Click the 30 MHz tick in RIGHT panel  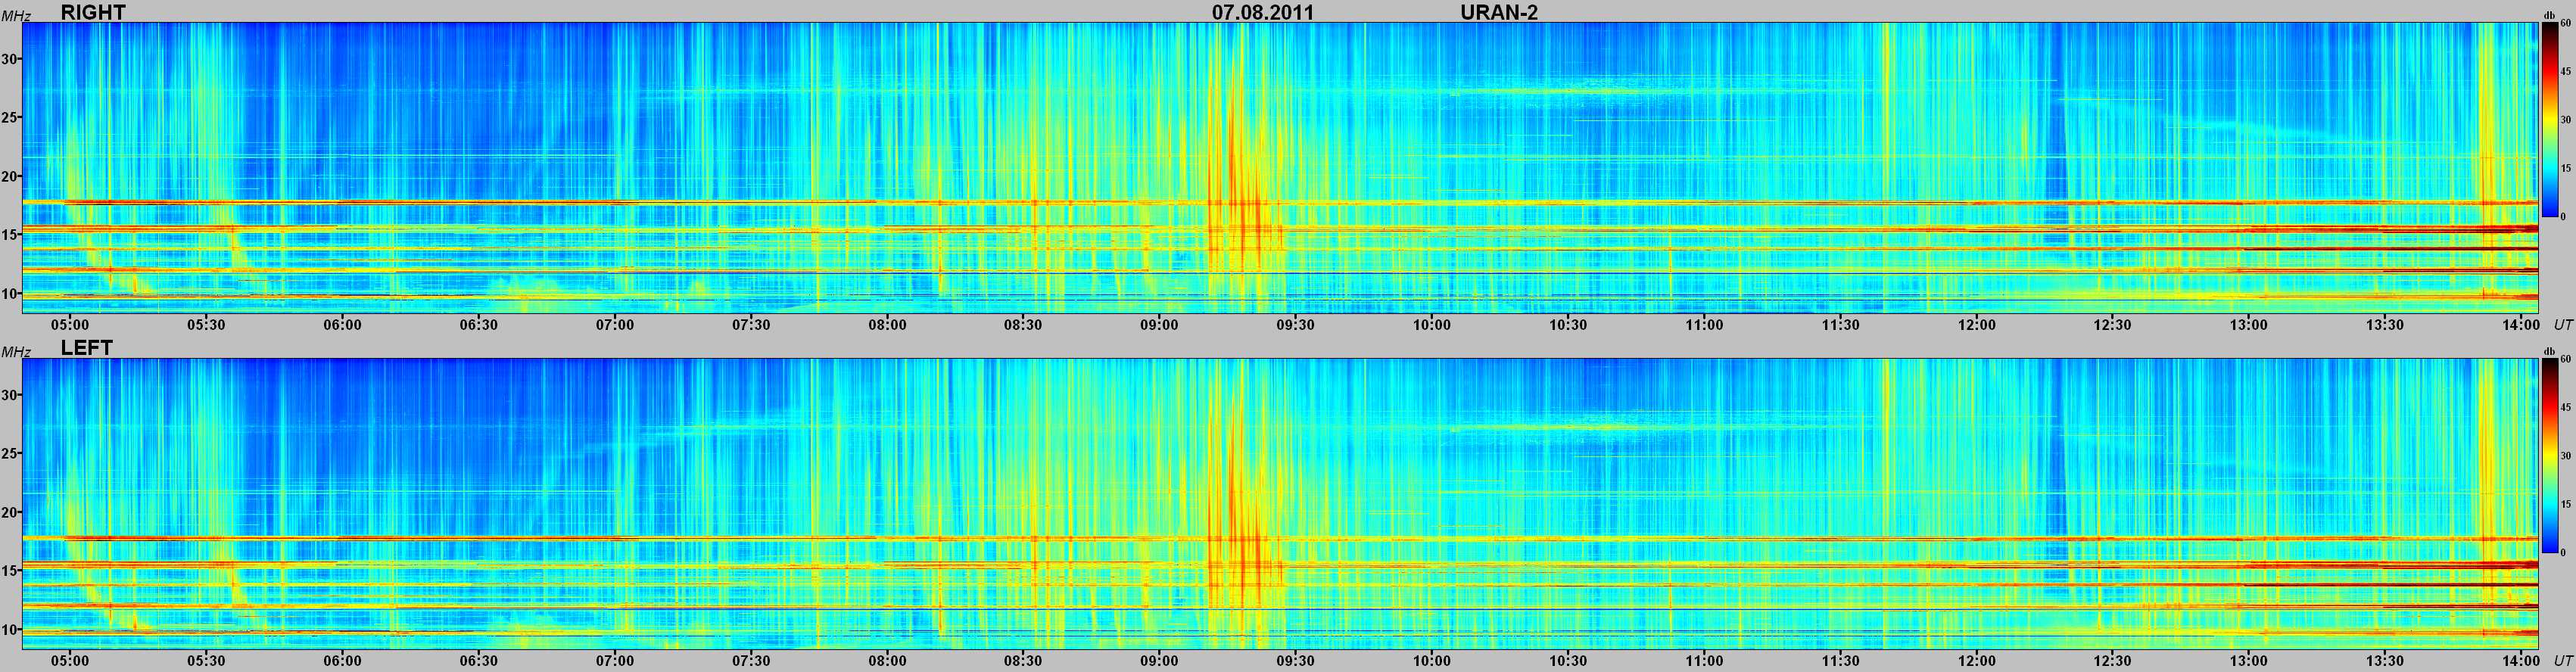[10, 59]
